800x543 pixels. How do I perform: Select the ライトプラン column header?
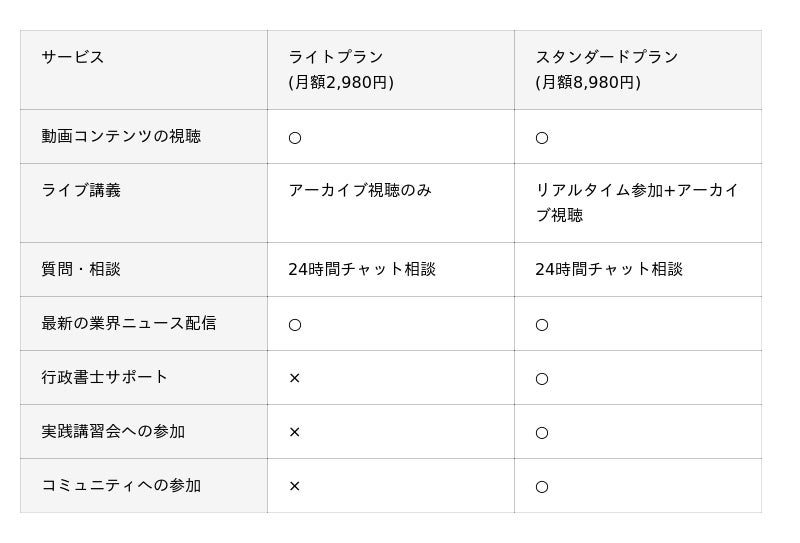pos(341,70)
